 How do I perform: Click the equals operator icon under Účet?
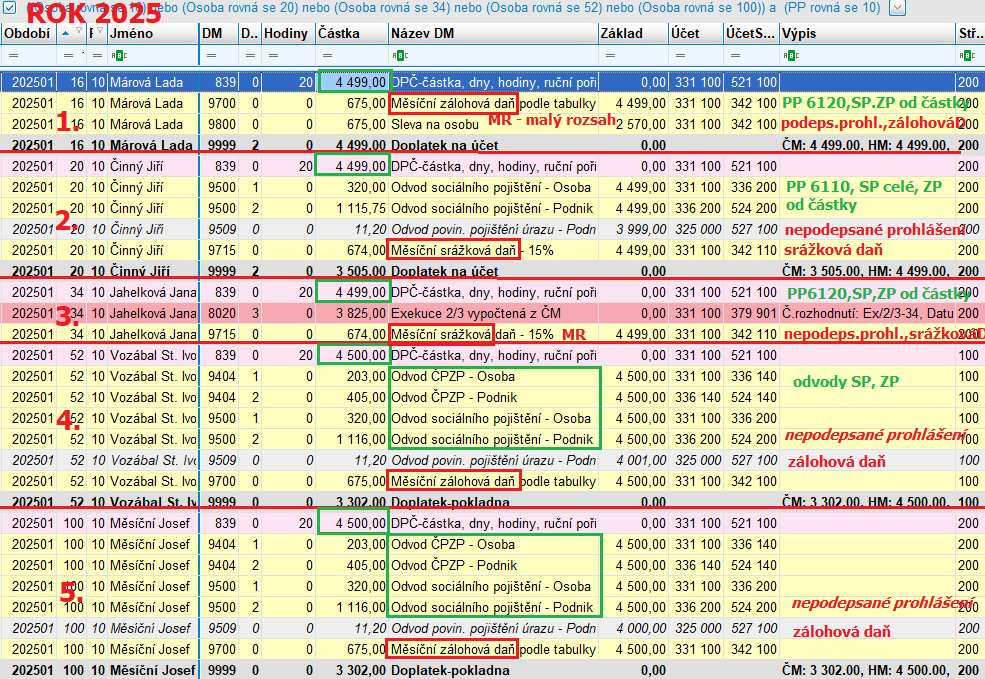[680, 56]
